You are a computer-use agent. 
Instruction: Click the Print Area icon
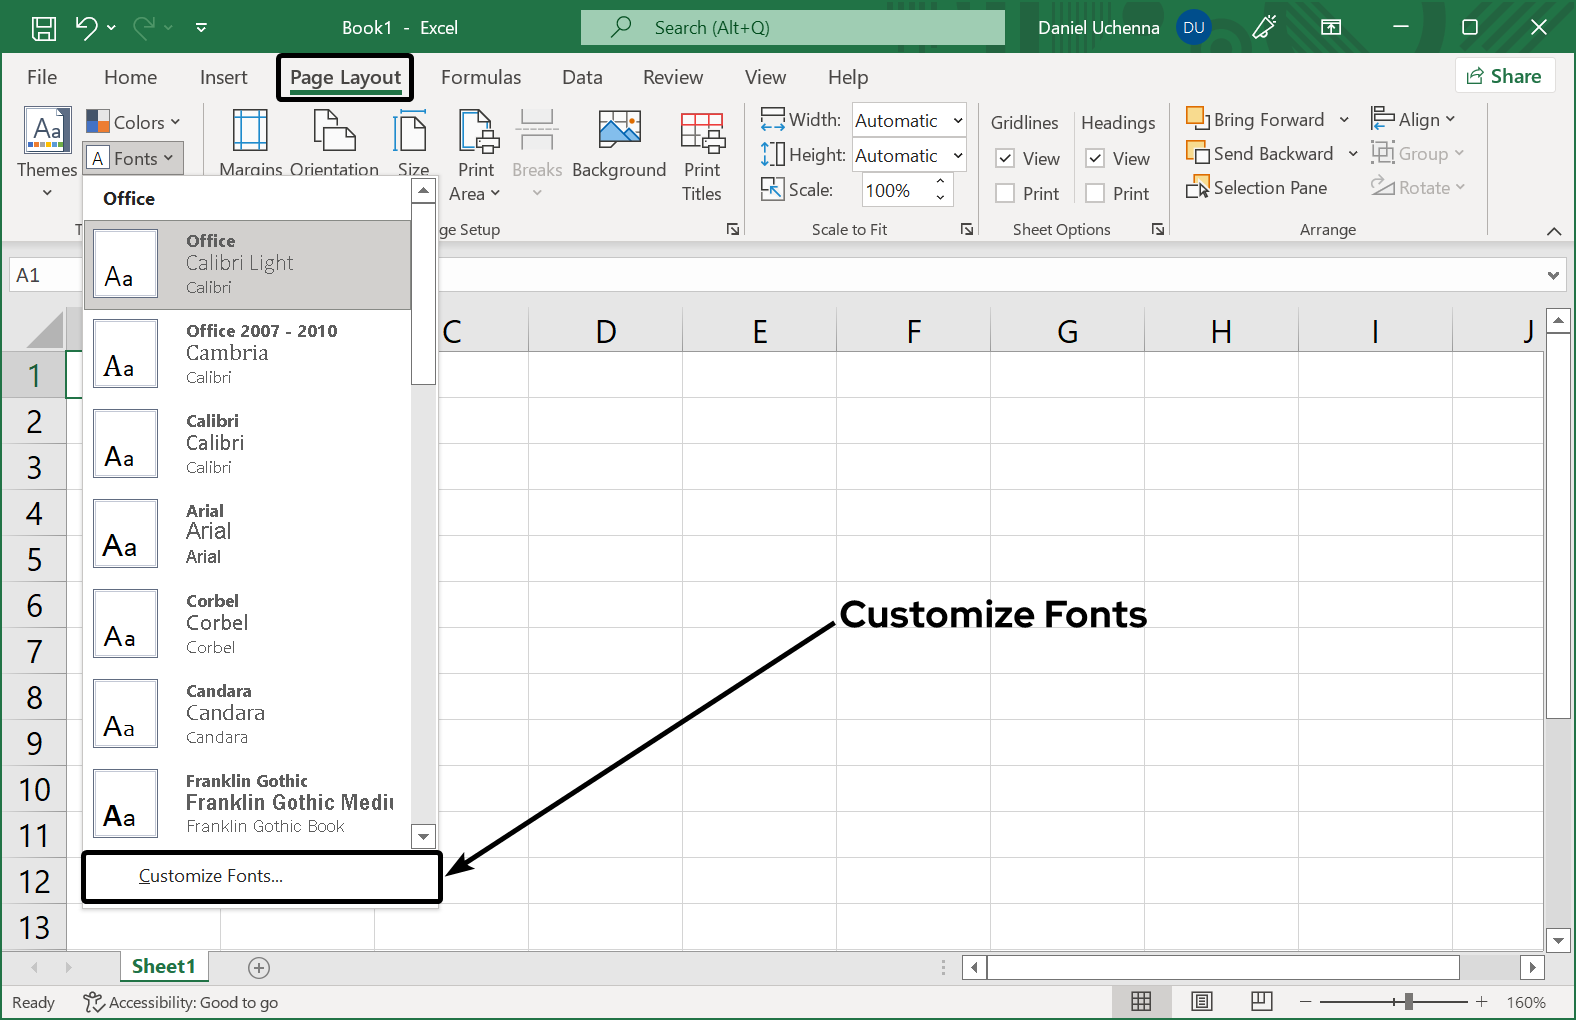point(478,131)
